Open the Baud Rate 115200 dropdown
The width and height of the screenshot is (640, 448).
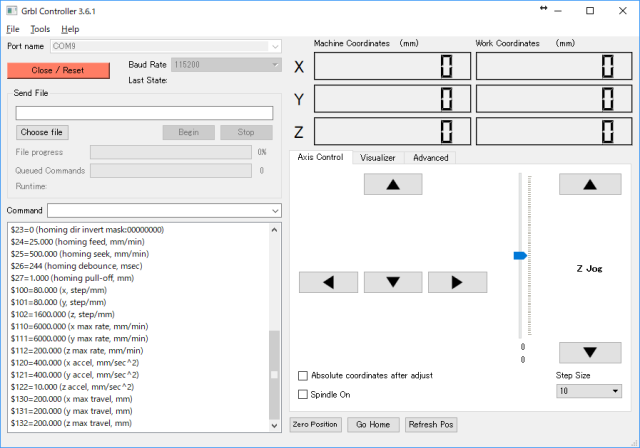point(227,65)
